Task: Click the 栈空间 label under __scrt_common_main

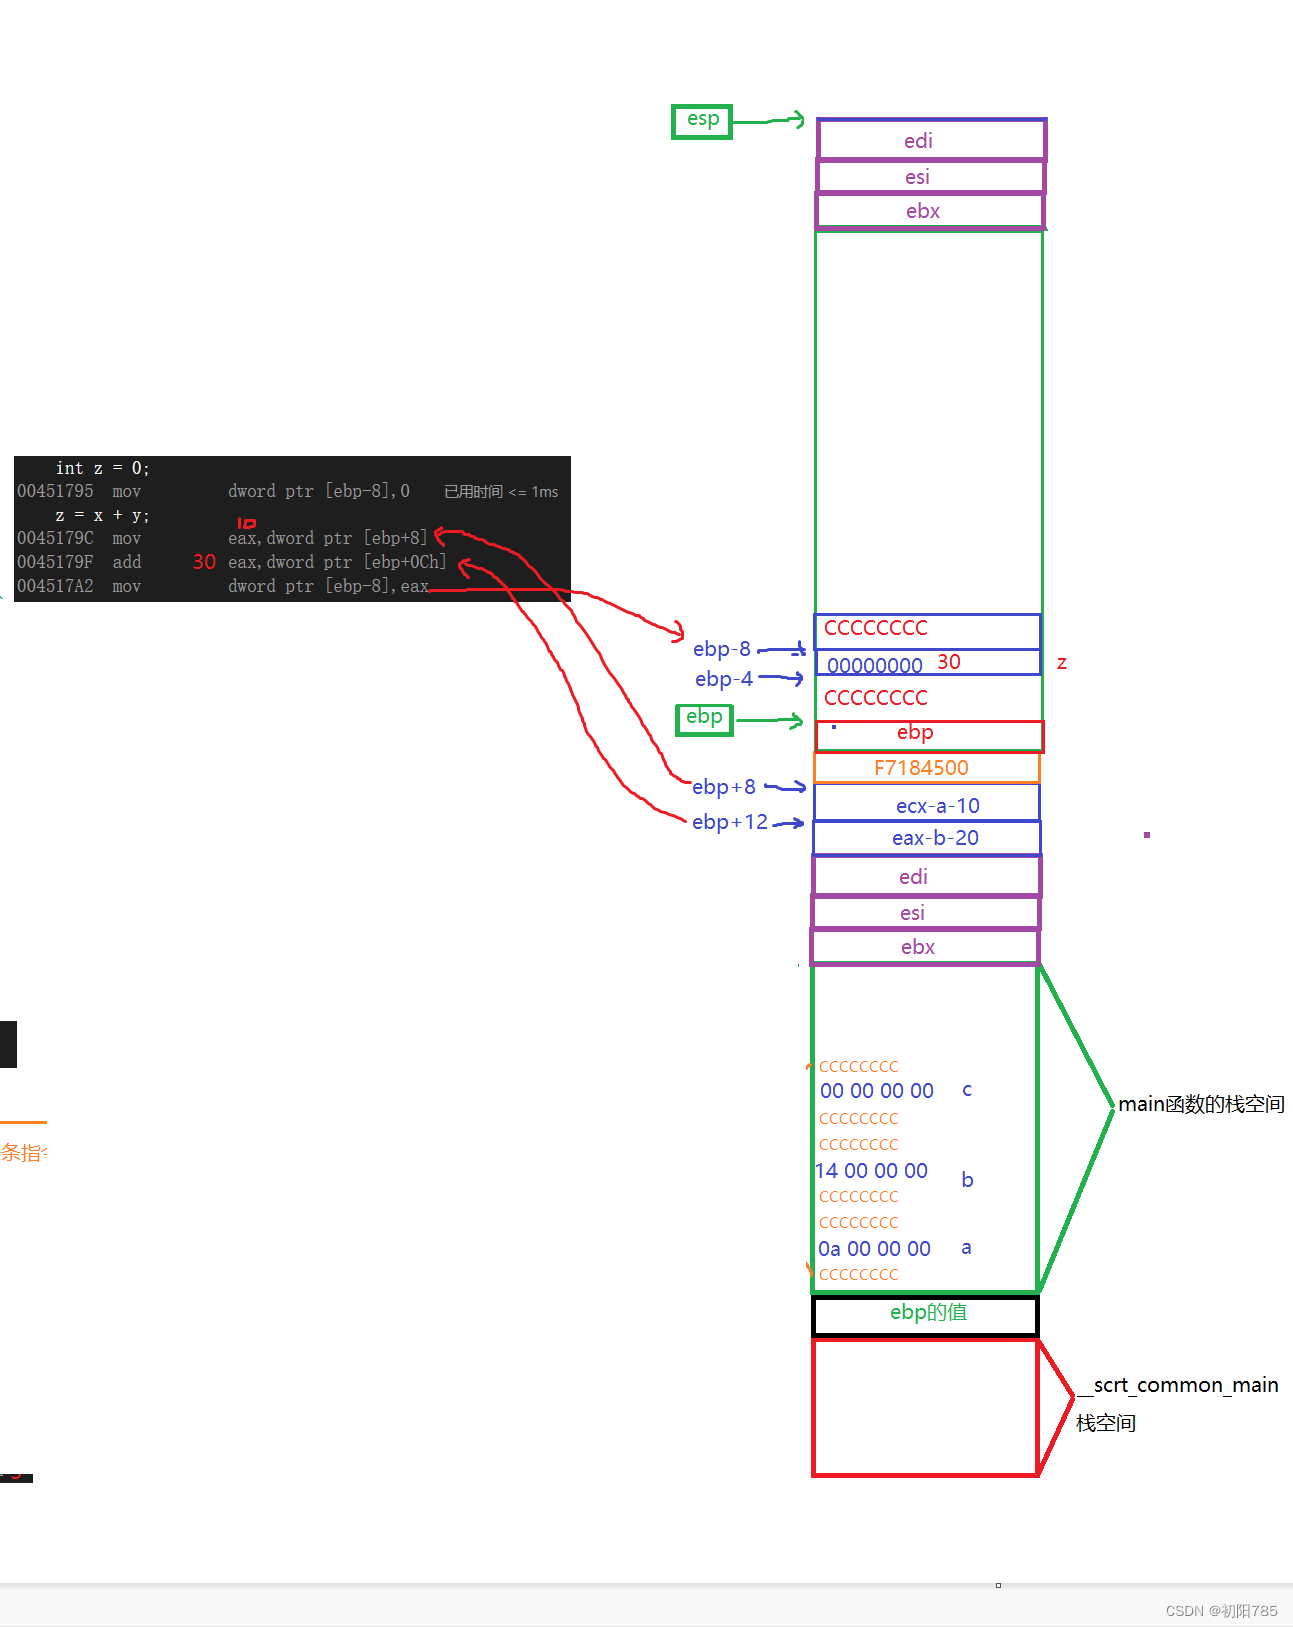Action: click(x=1106, y=1423)
